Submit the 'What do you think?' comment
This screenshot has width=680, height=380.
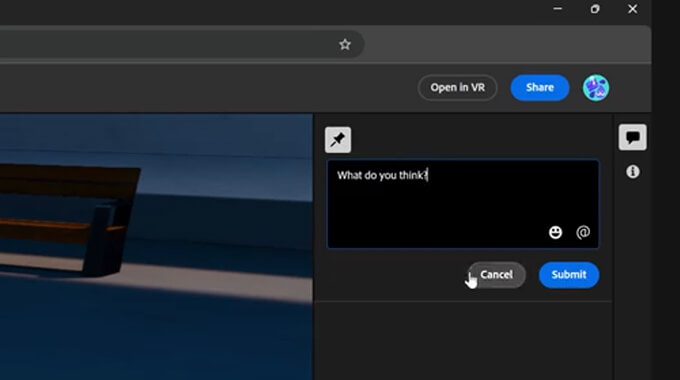569,275
